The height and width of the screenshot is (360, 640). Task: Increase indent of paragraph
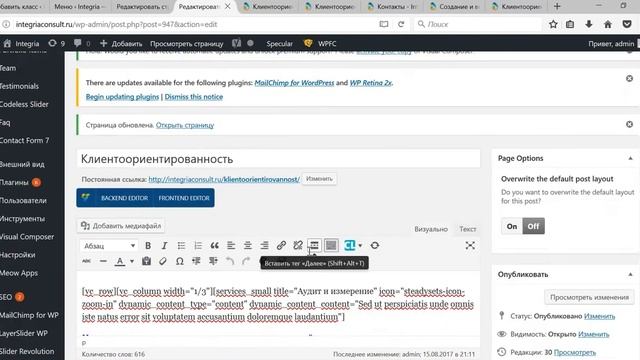pos(213,261)
